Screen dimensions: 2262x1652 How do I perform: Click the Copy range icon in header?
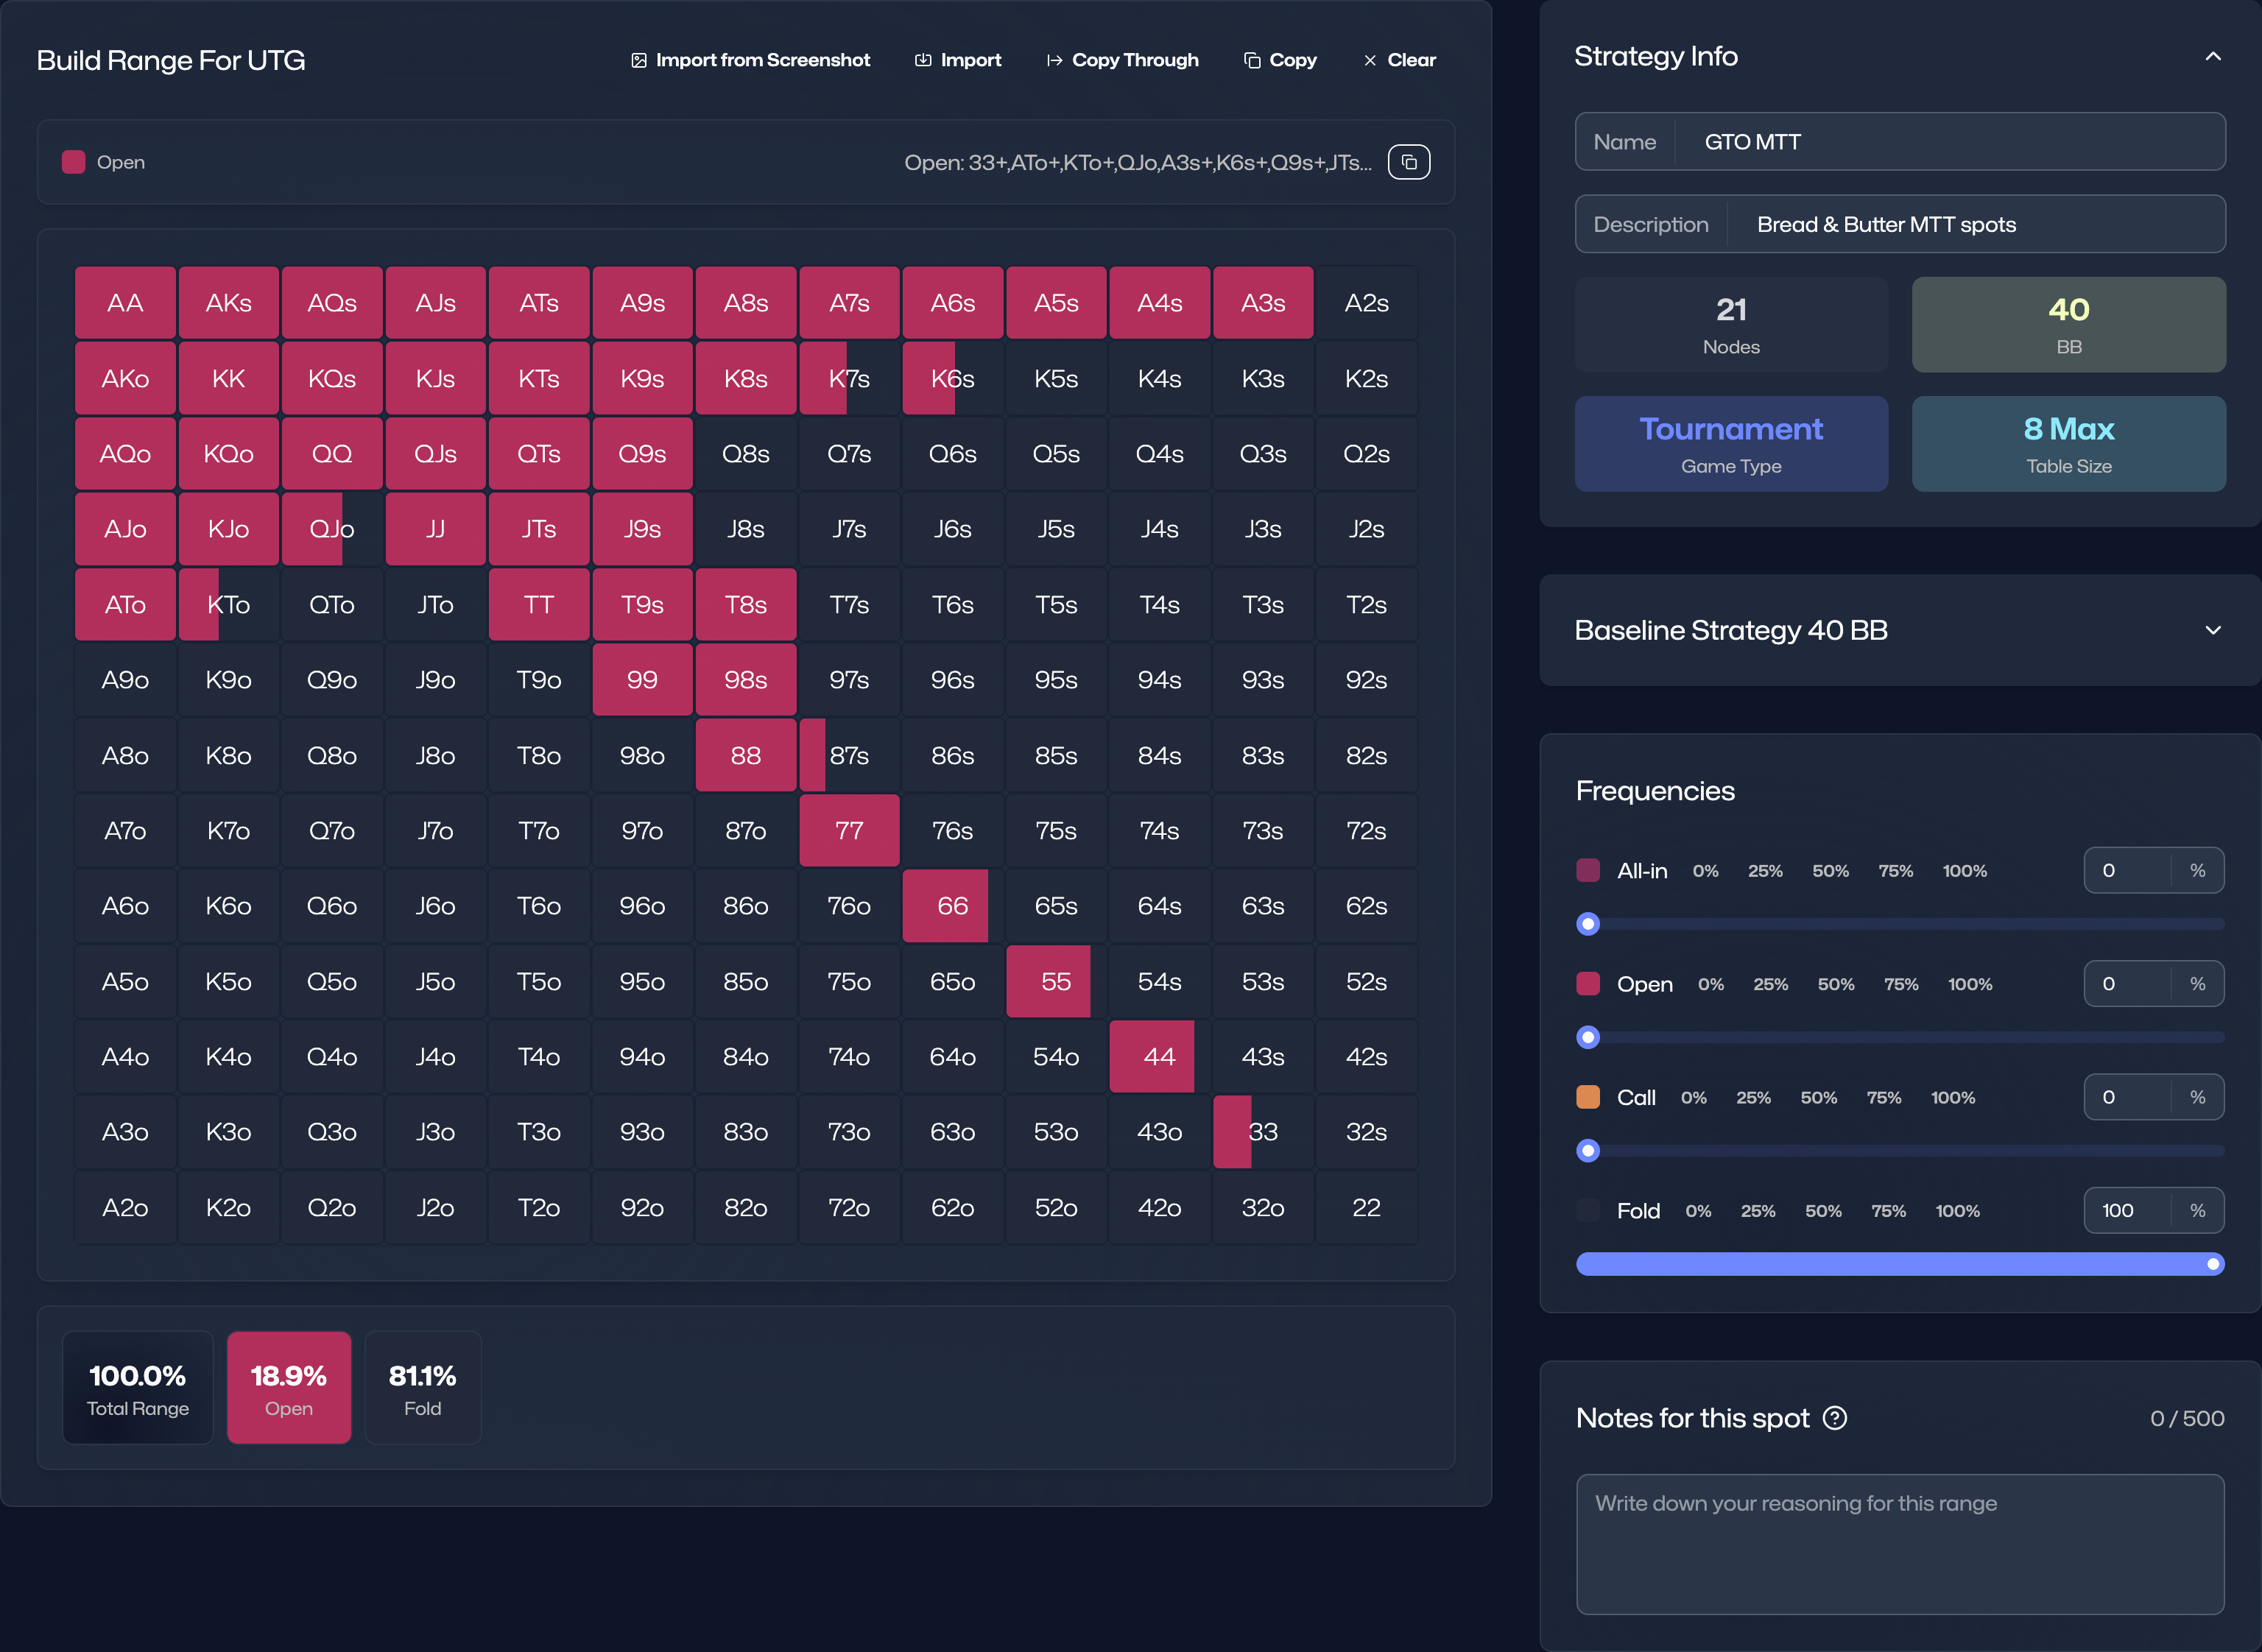pyautogui.click(x=1252, y=60)
